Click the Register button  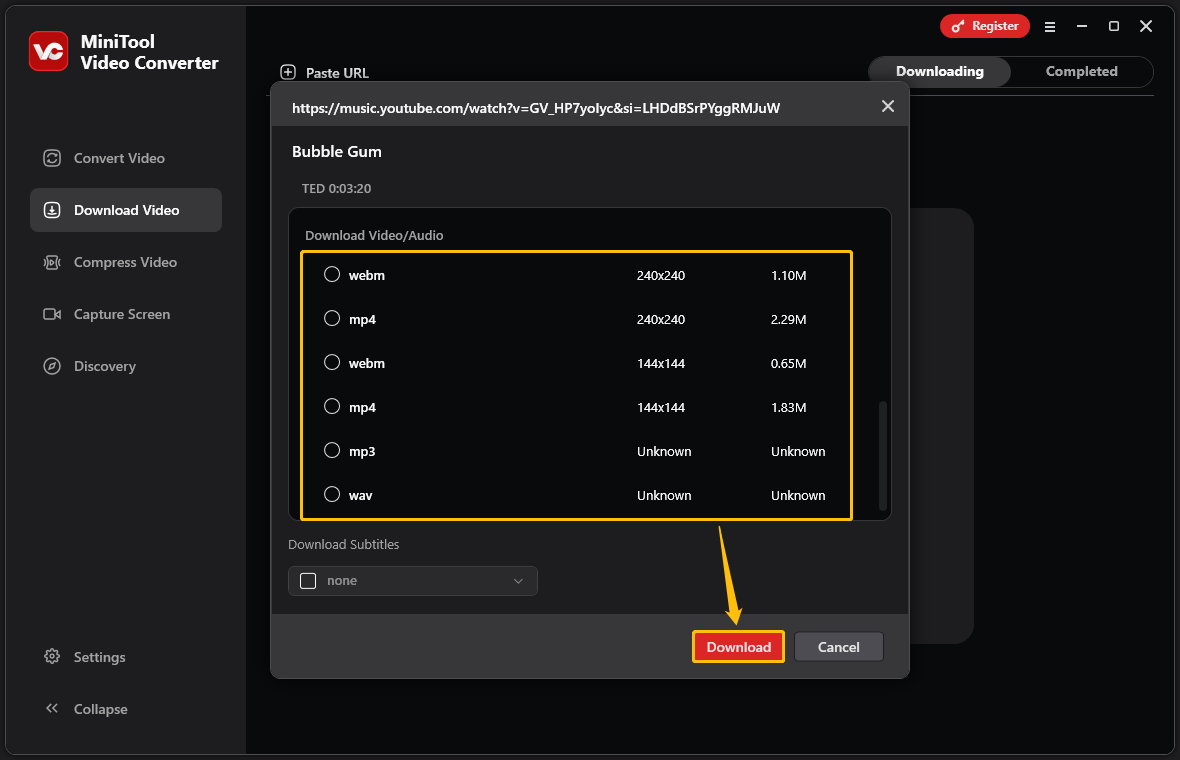[x=984, y=26]
